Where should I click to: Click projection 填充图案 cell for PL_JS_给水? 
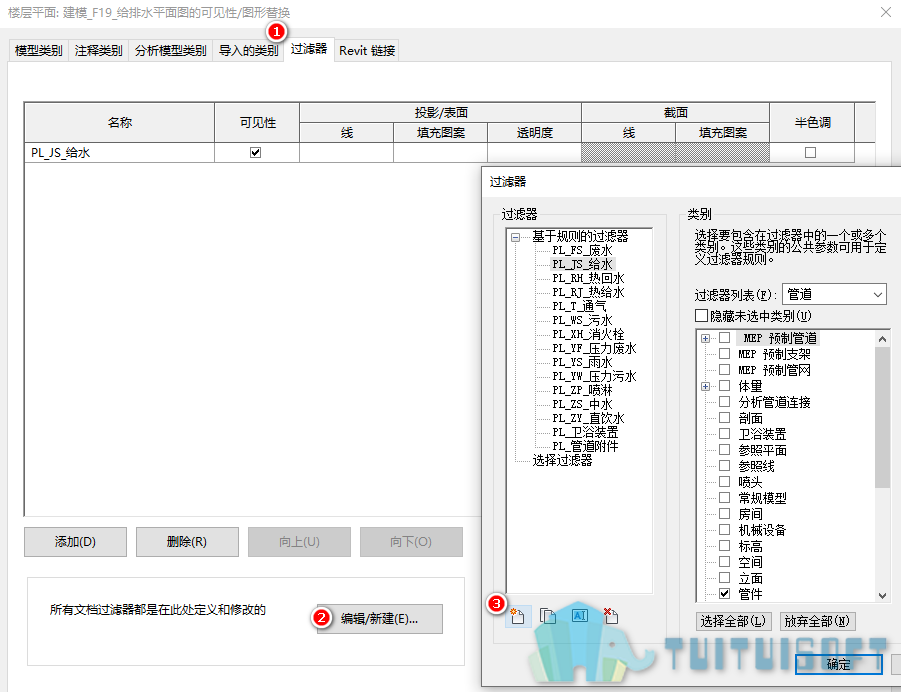click(x=441, y=152)
